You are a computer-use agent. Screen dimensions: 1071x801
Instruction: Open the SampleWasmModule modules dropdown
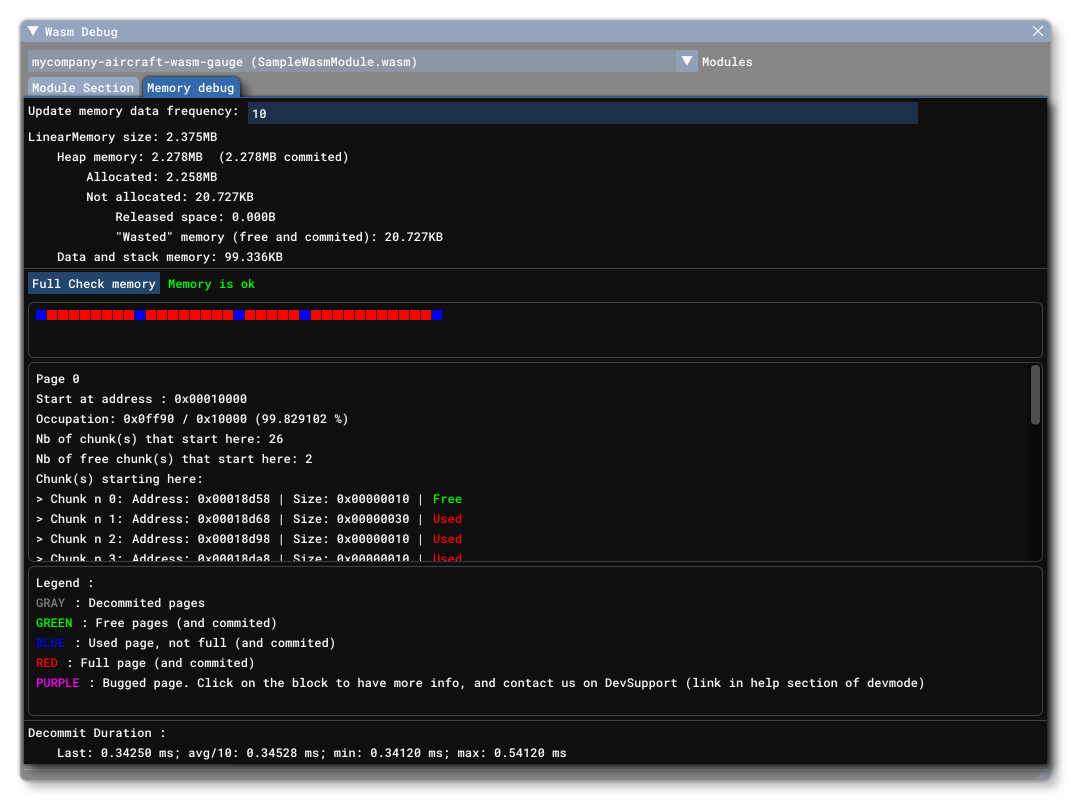coord(350,61)
